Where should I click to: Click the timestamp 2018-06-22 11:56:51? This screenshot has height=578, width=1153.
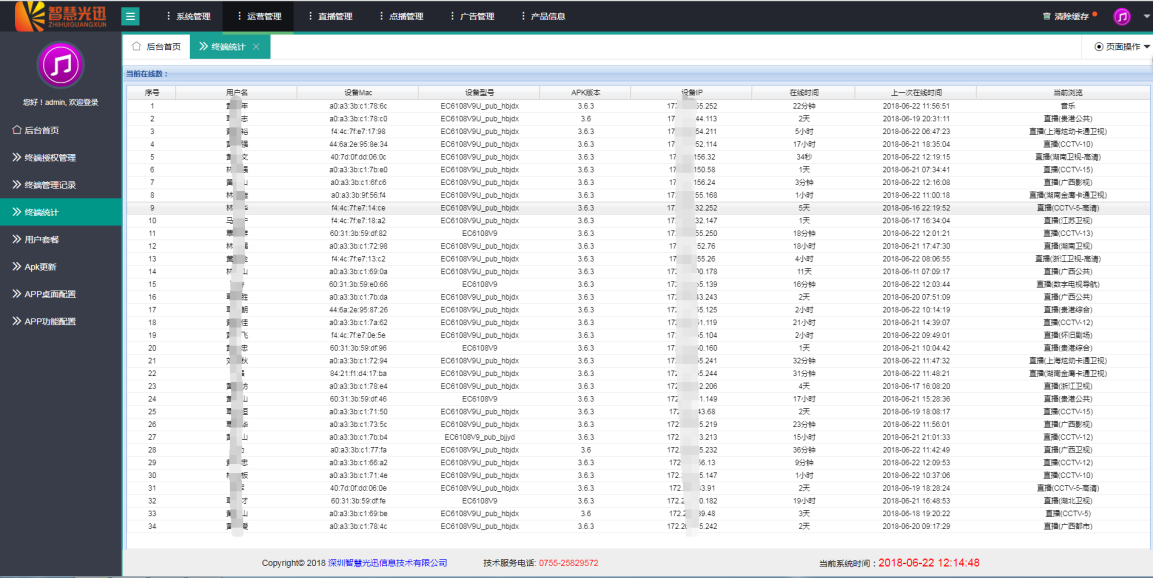click(x=915, y=106)
